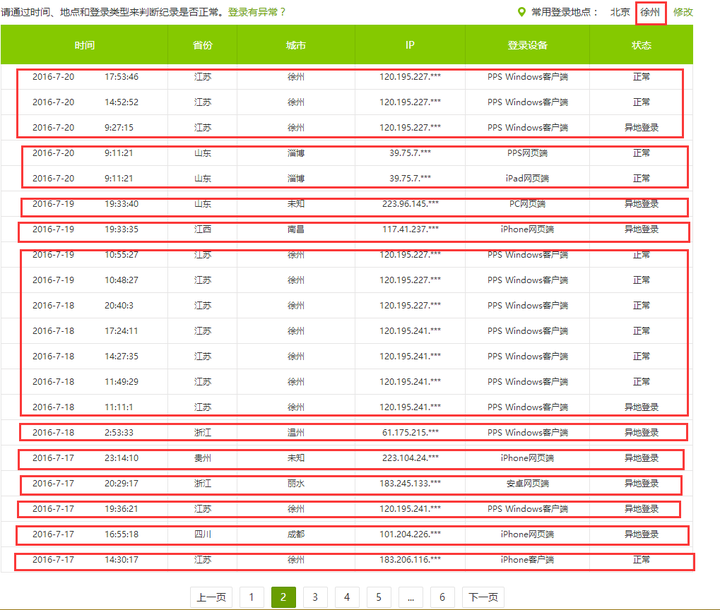Go to previous page with 上一页
Image resolution: width=720 pixels, height=610 pixels.
click(211, 597)
